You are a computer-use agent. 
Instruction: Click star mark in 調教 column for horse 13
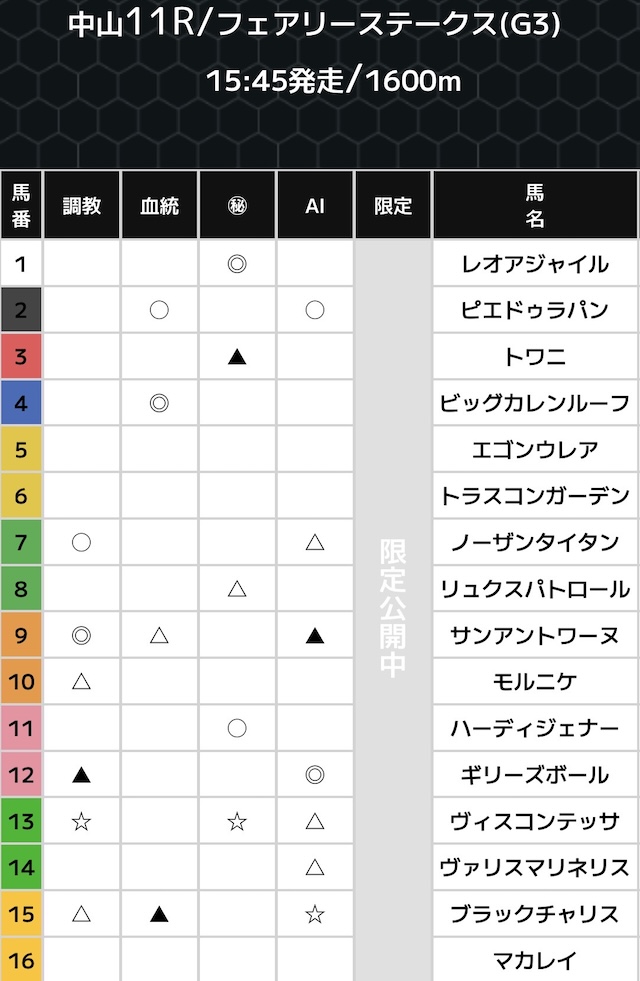point(82,821)
